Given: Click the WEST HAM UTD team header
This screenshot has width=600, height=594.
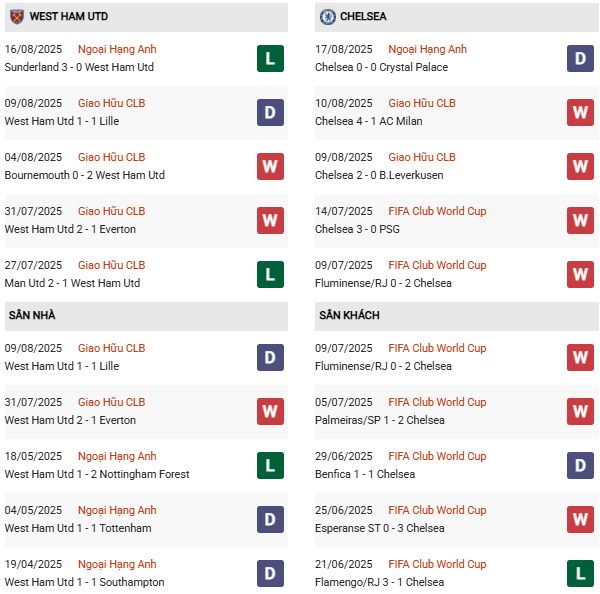Looking at the screenshot, I should 69,17.
